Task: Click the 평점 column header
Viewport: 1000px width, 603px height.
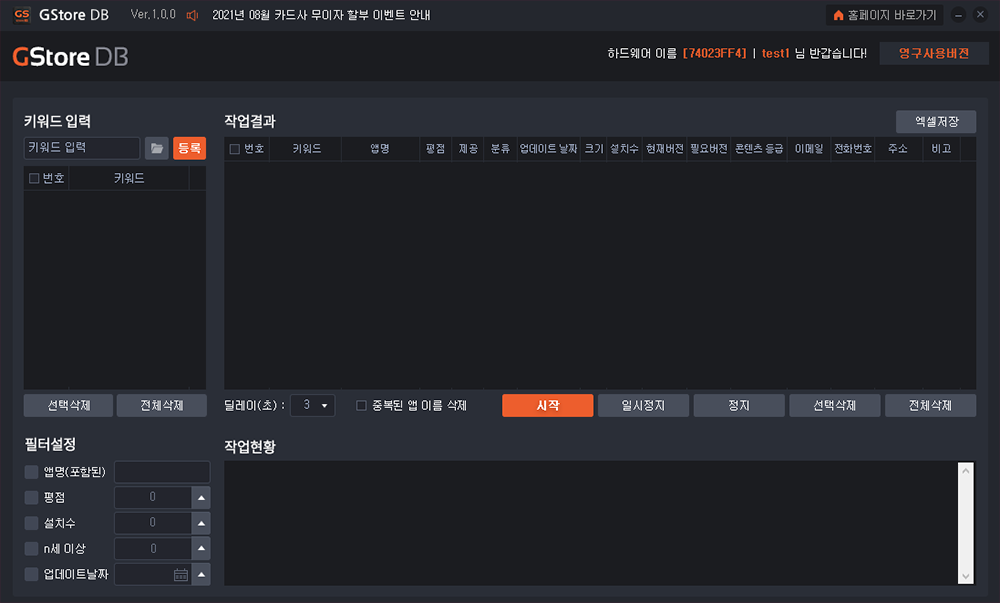Action: (x=436, y=149)
